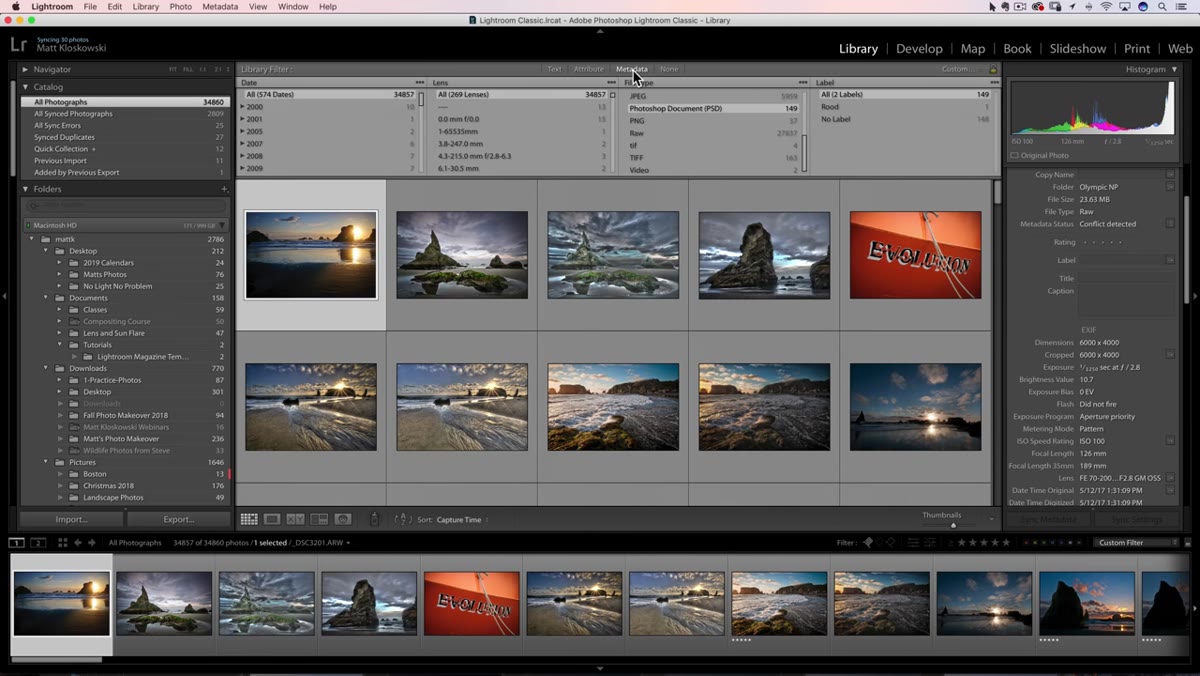Reverse sort direction with the a-z icon

point(403,519)
